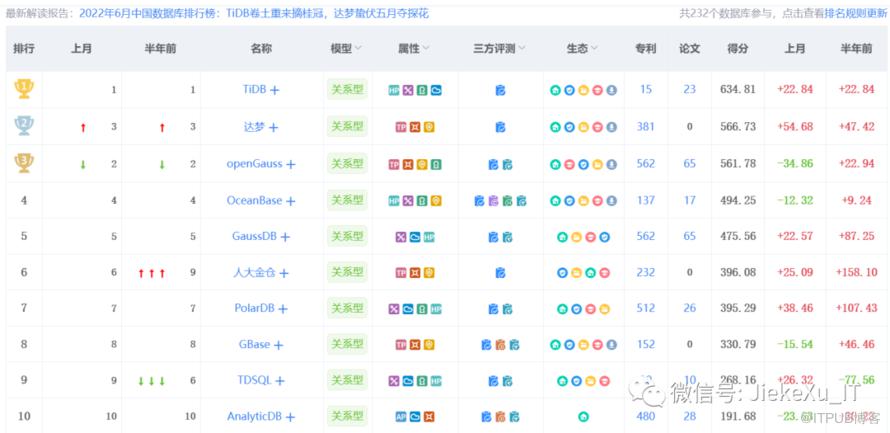Click the silver second-place trophy icon
Screen dimensions: 890x433
[x=24, y=126]
